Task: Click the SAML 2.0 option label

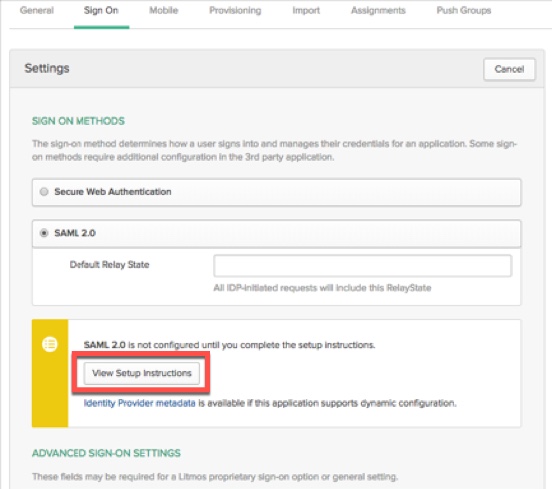Action: [x=75, y=233]
